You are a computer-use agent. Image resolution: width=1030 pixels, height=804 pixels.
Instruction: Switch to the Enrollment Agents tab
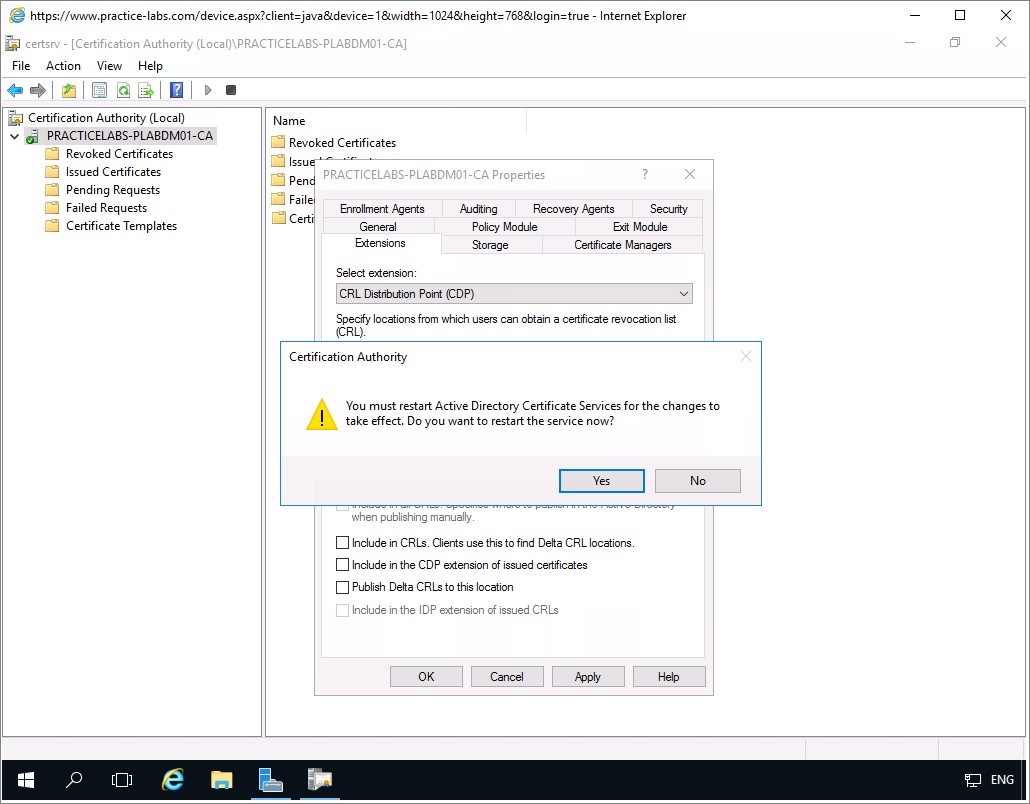click(x=382, y=208)
